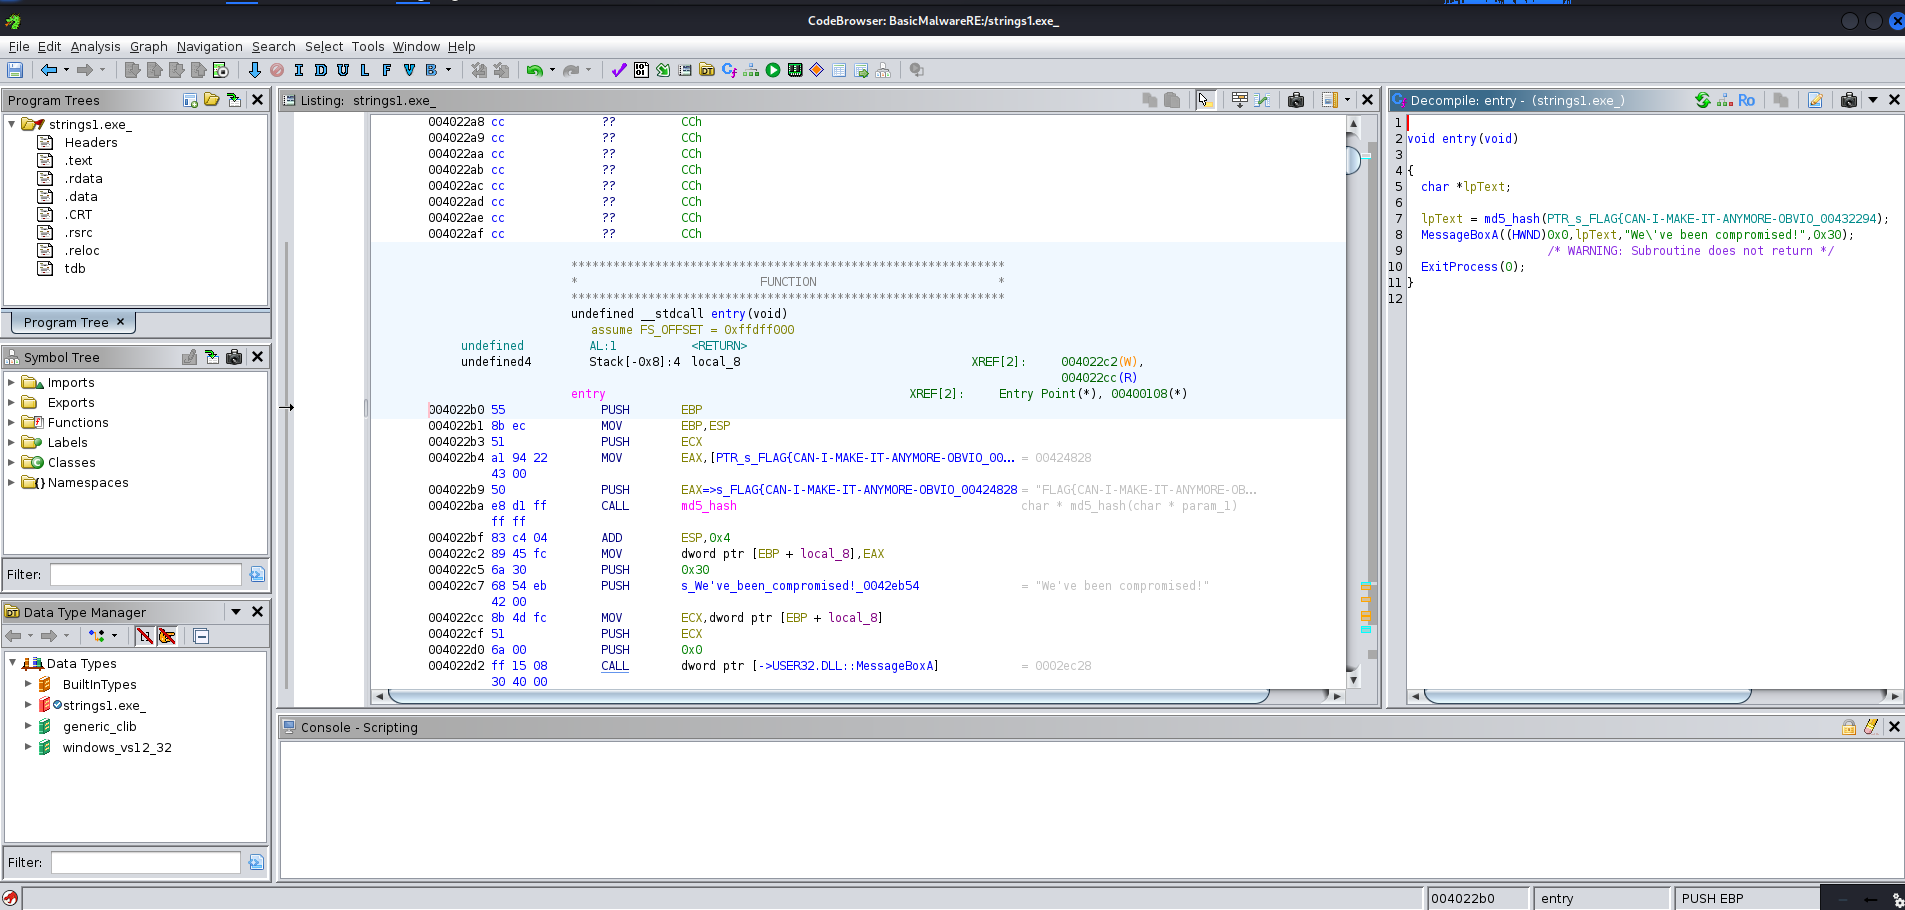Click ExitProcess in the decompiler view

[x=1459, y=267]
